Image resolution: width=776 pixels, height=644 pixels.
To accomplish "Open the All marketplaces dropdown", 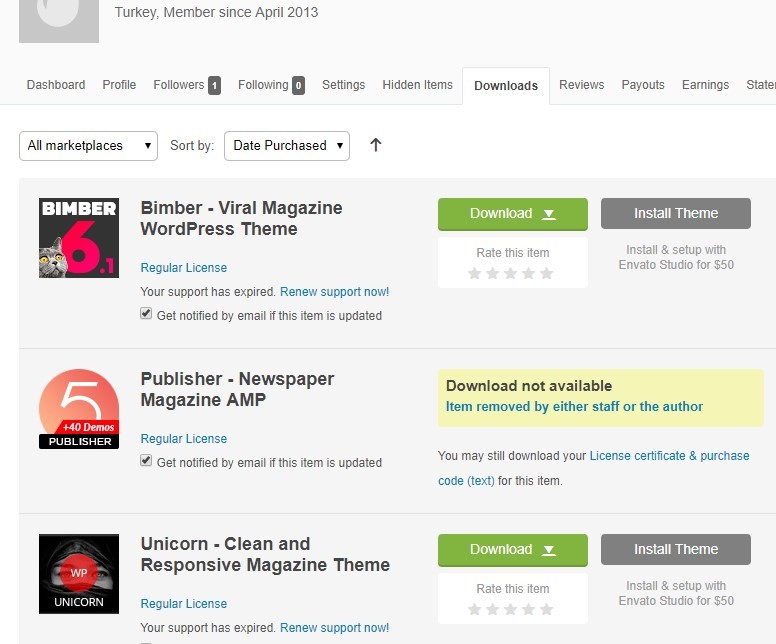I will click(89, 146).
